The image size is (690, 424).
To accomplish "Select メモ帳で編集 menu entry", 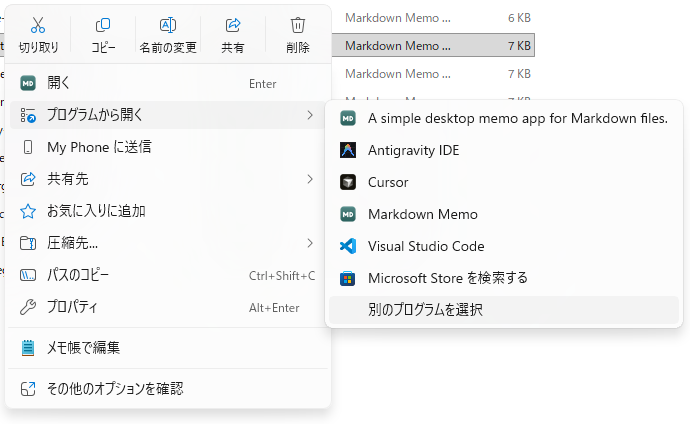I will click(x=169, y=348).
